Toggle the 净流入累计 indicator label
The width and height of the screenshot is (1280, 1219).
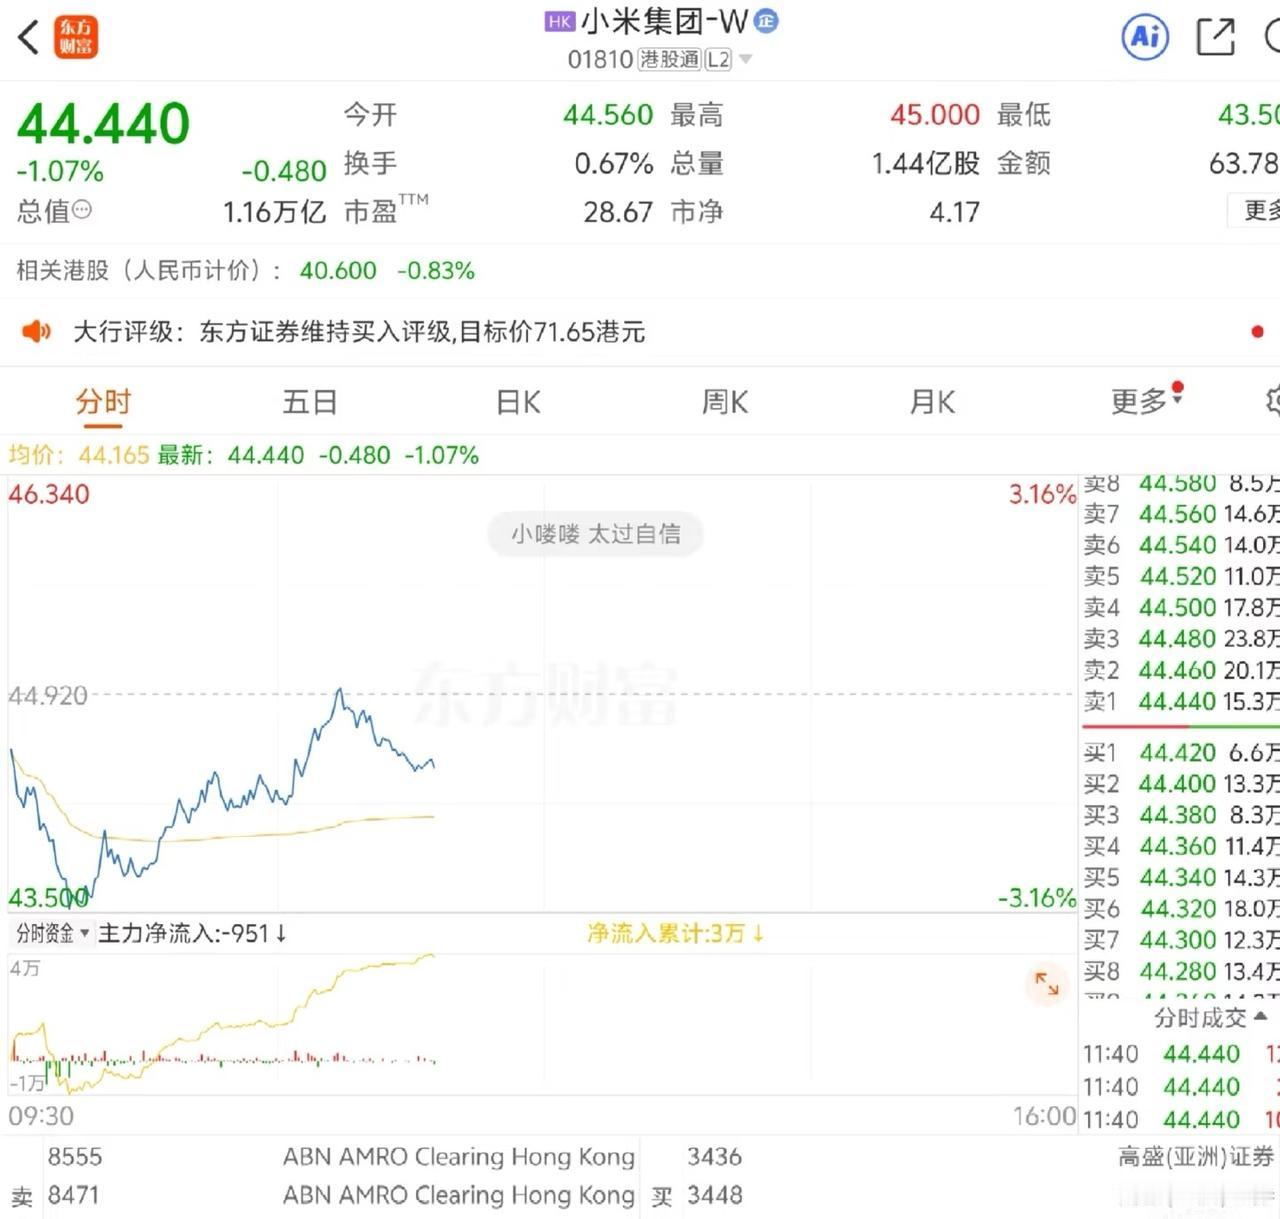(675, 932)
